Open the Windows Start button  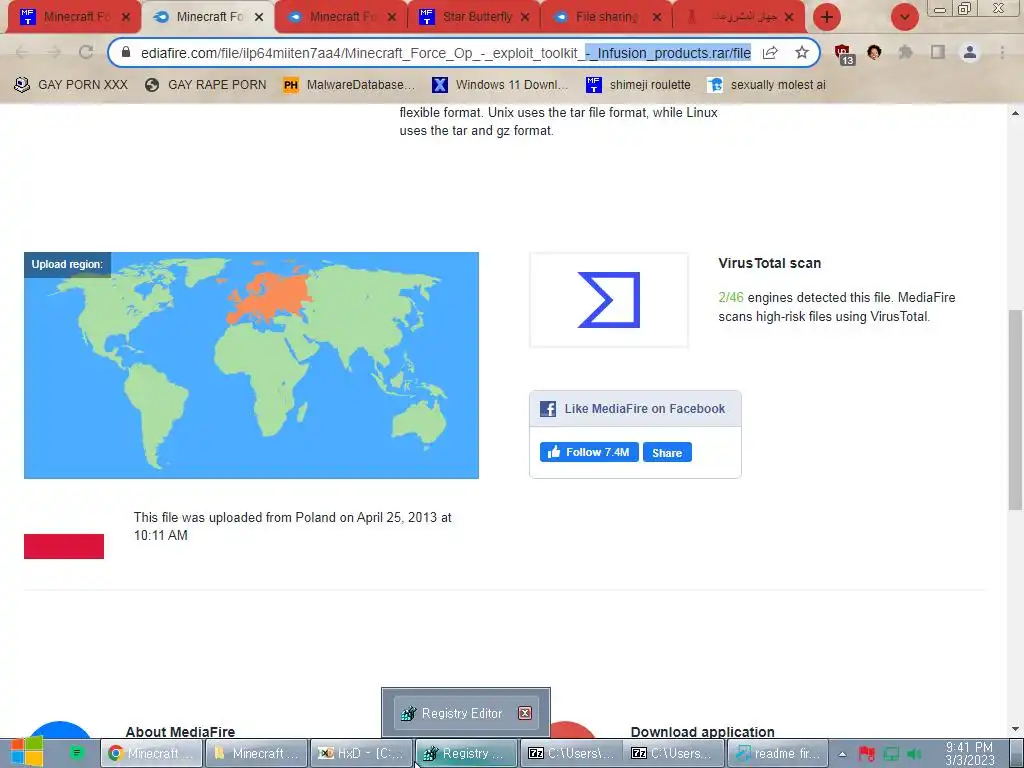coord(25,753)
